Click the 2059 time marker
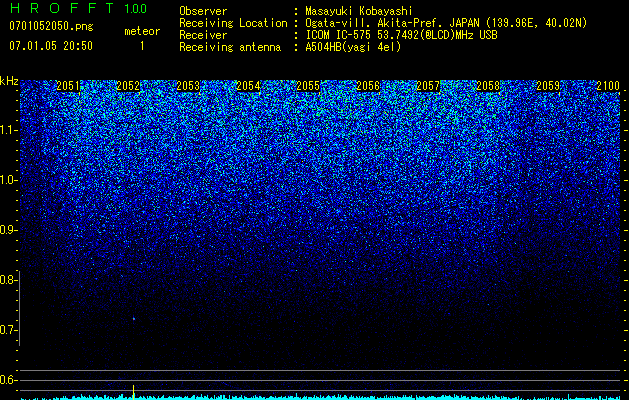629x400 pixels. (x=548, y=86)
